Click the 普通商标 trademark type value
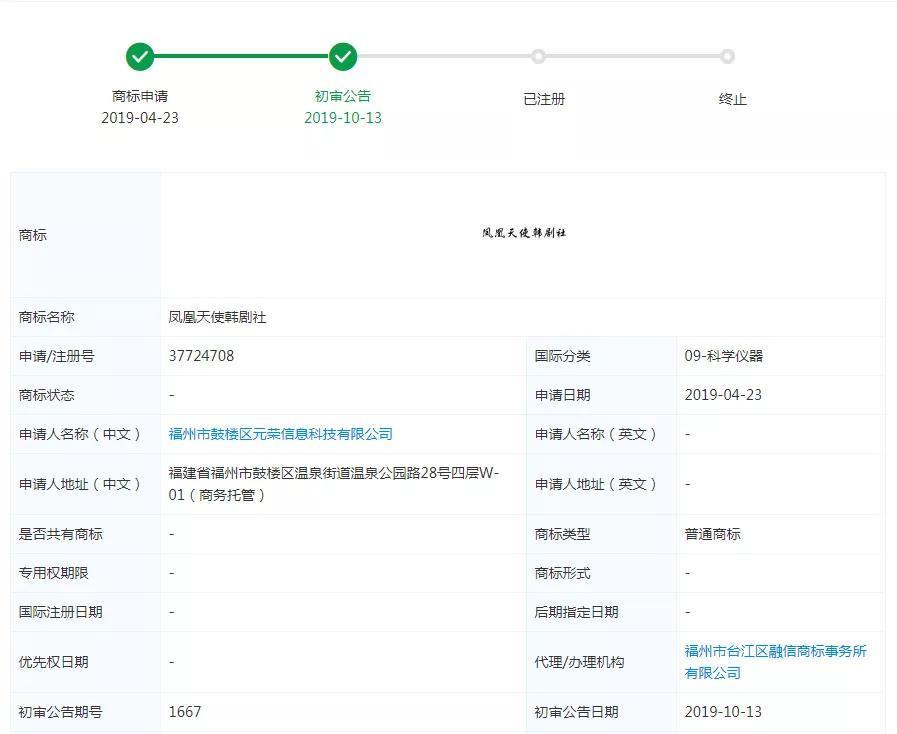Viewport: 897px width, 734px height. pyautogui.click(x=713, y=534)
